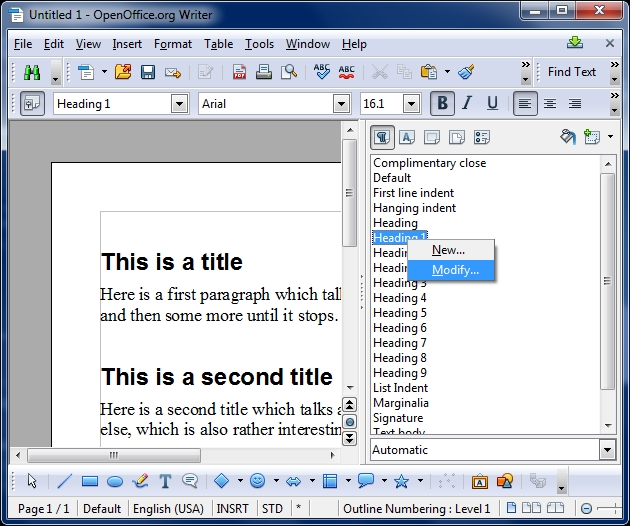Expand Stars shapes dropdown arrow
Viewport: 630px width, 526px height.
420,481
